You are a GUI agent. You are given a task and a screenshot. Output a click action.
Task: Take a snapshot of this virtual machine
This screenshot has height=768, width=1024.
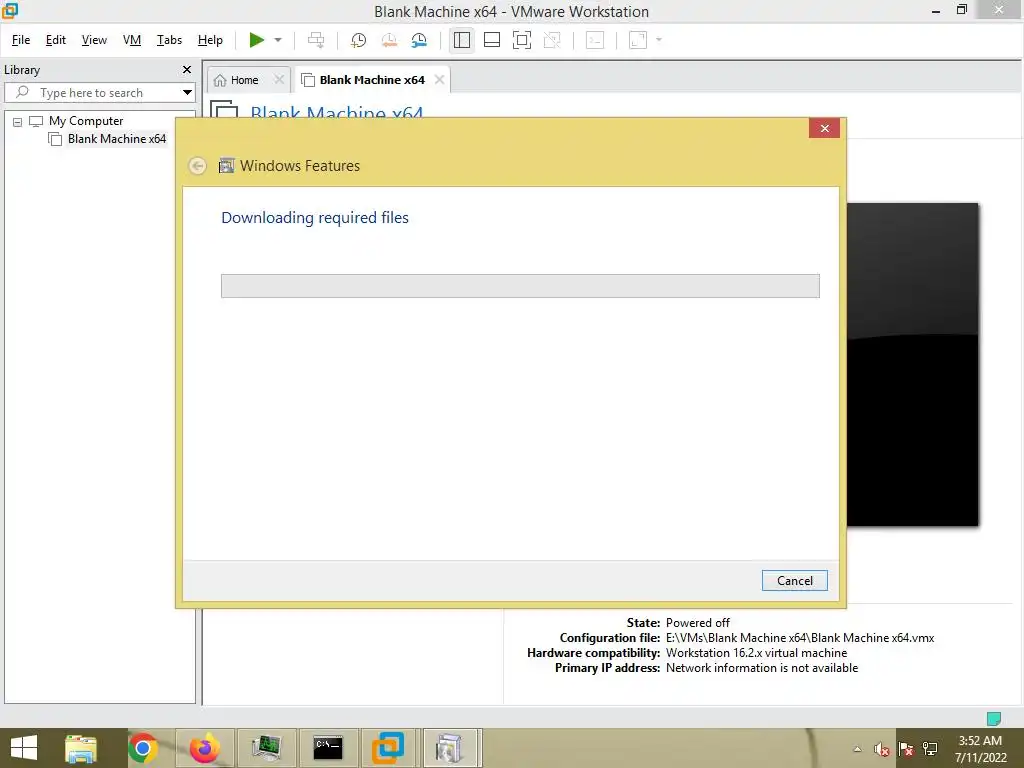click(x=358, y=40)
